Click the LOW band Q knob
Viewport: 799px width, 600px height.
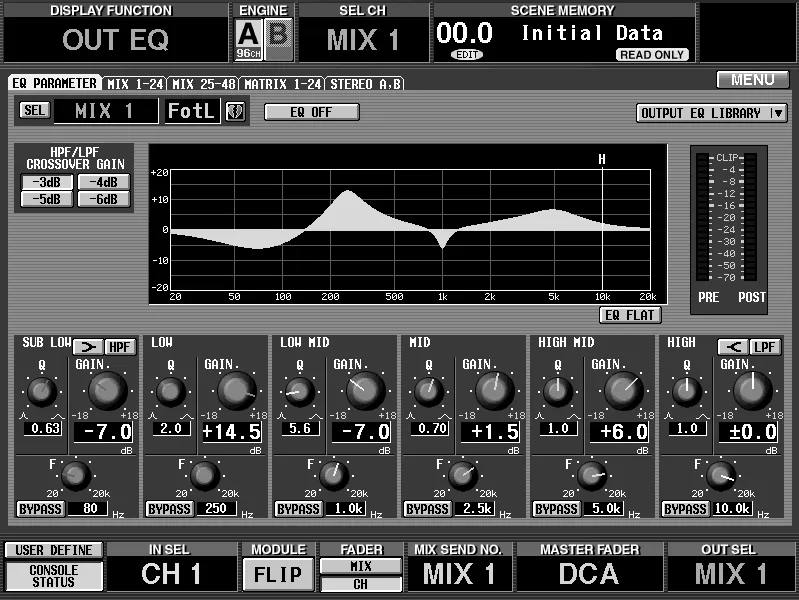tap(171, 392)
